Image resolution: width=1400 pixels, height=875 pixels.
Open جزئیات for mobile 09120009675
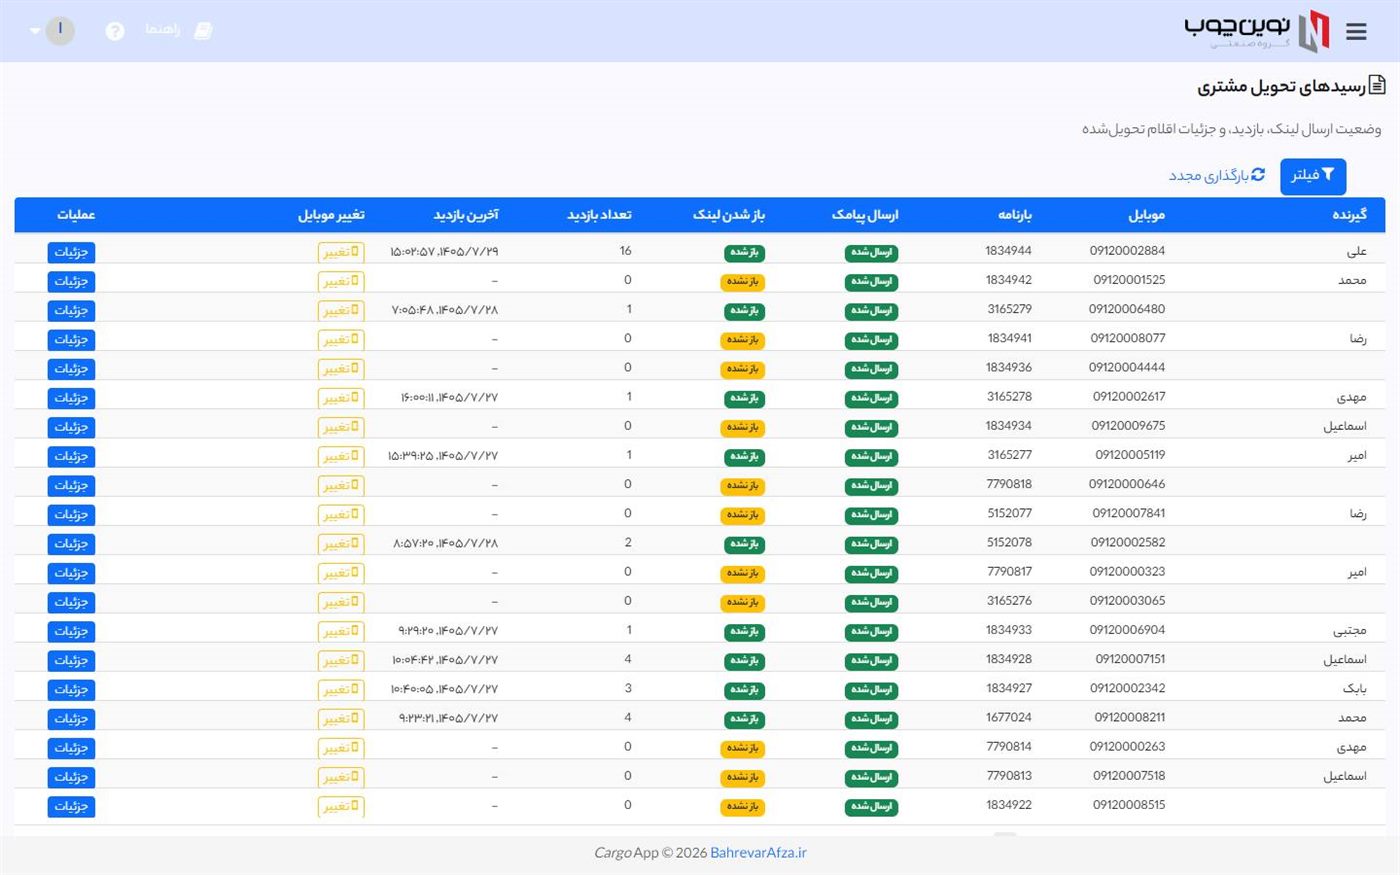pyautogui.click(x=71, y=427)
